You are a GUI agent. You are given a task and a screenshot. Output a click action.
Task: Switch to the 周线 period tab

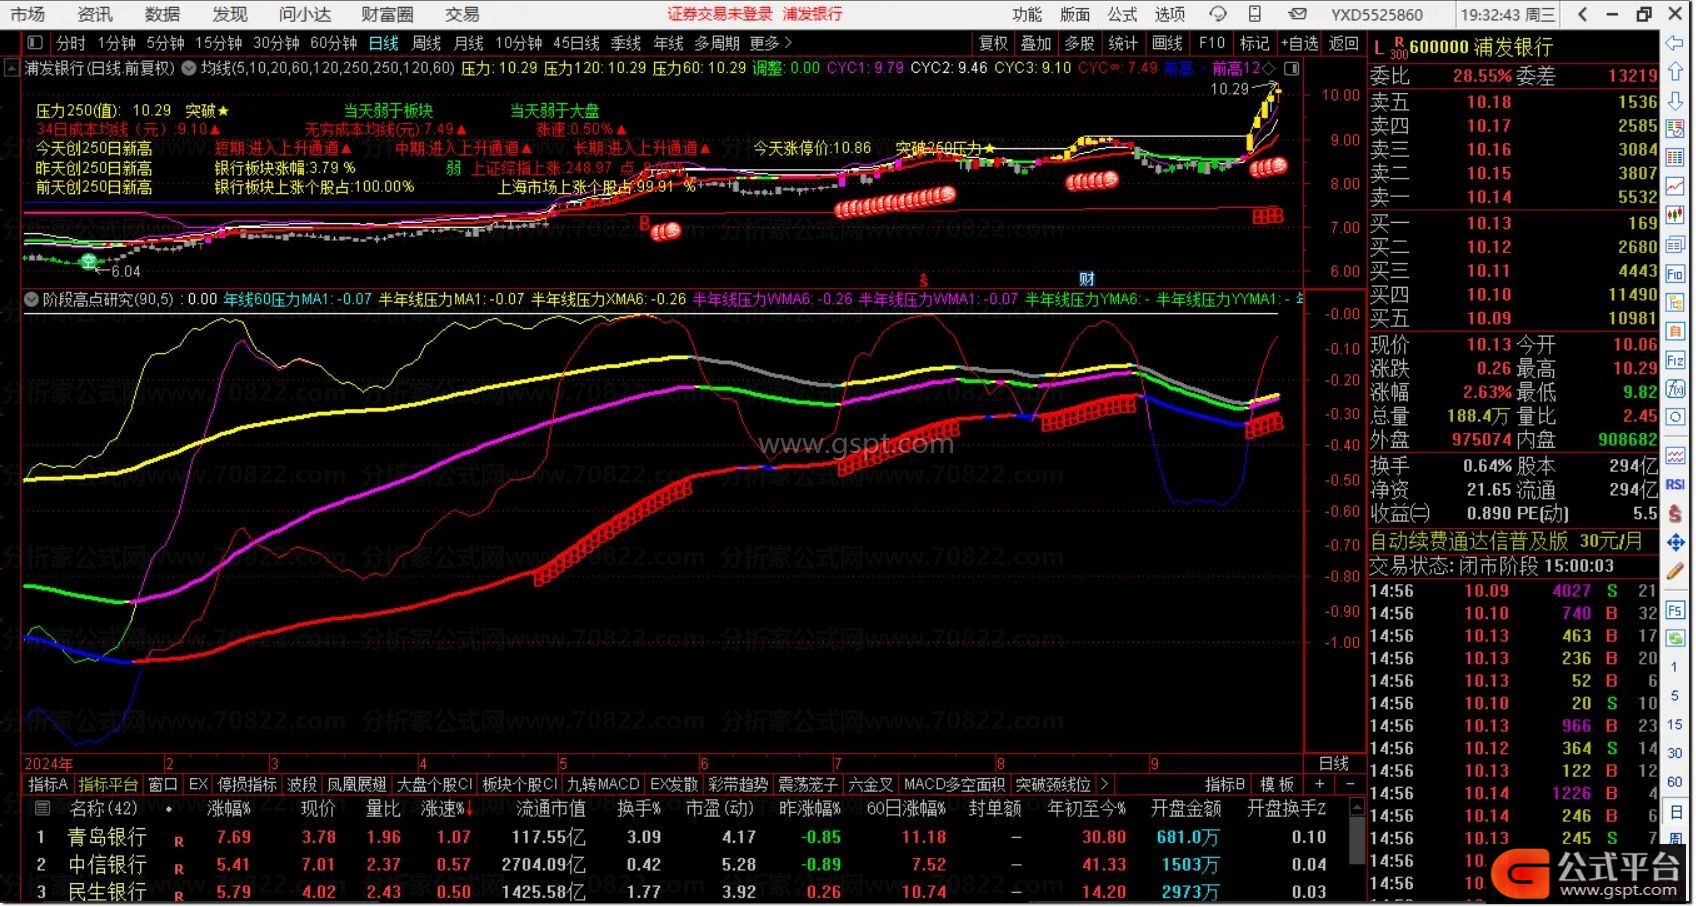[426, 43]
